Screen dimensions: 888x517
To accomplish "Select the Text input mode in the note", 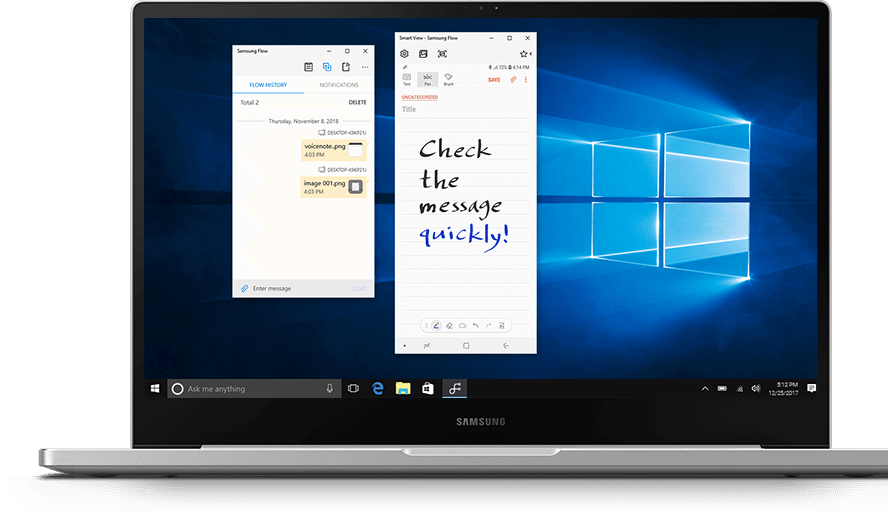I will point(407,79).
